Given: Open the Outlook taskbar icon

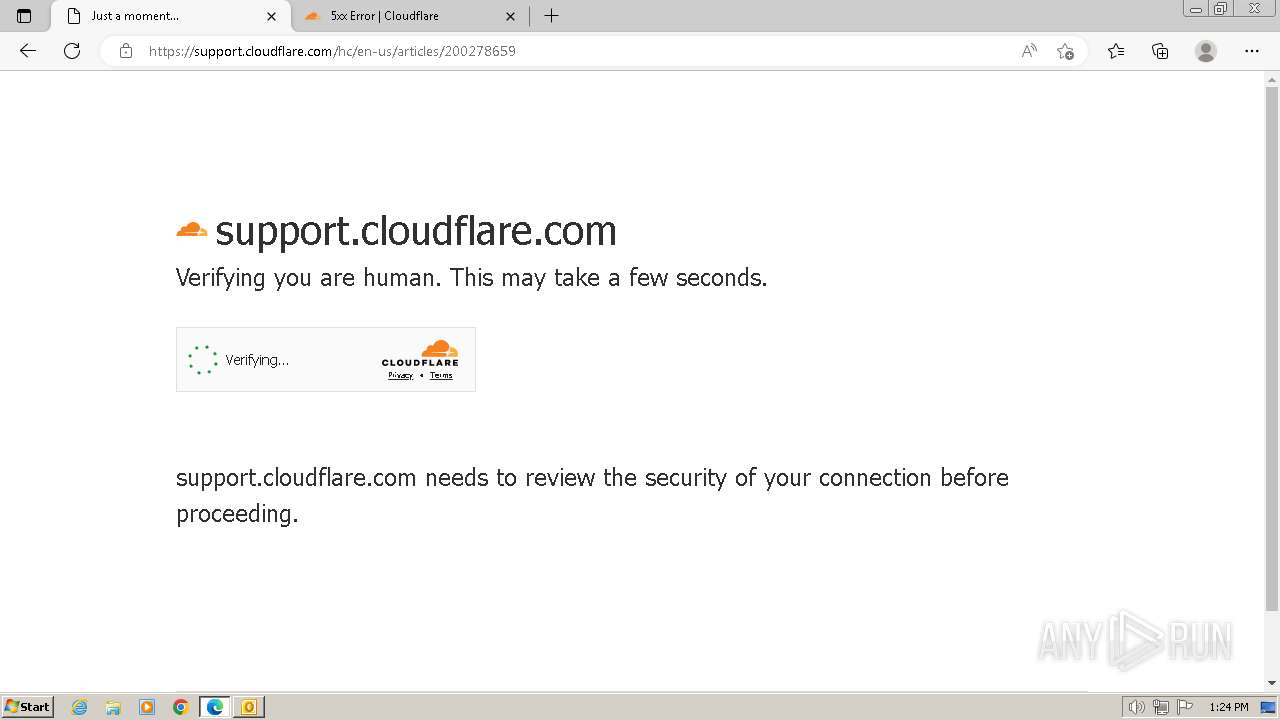Looking at the screenshot, I should click(x=249, y=707).
